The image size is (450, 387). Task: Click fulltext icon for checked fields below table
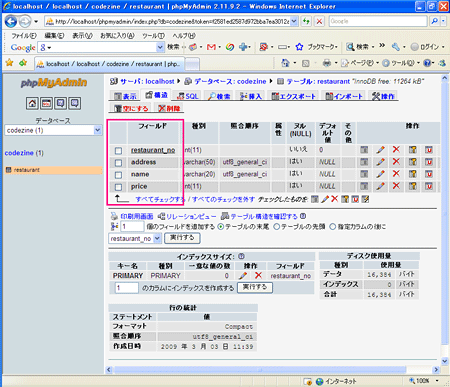pyautogui.click(x=365, y=199)
